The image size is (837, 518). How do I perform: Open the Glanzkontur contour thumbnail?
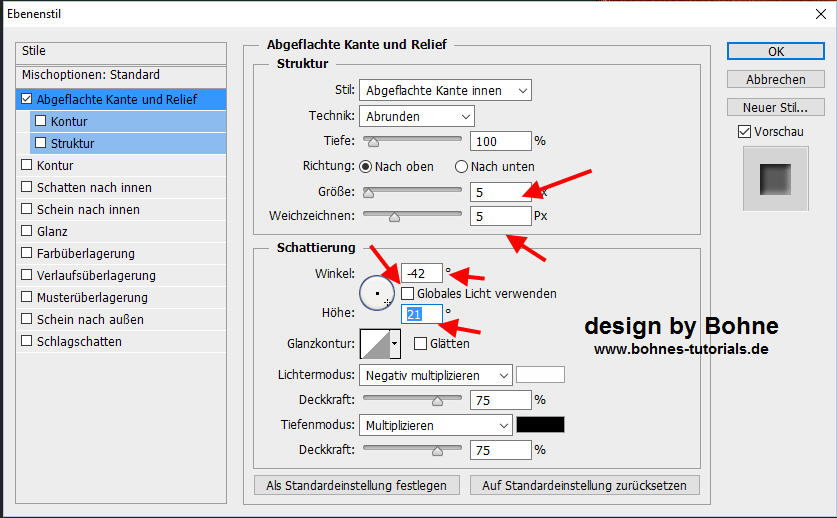pos(374,344)
